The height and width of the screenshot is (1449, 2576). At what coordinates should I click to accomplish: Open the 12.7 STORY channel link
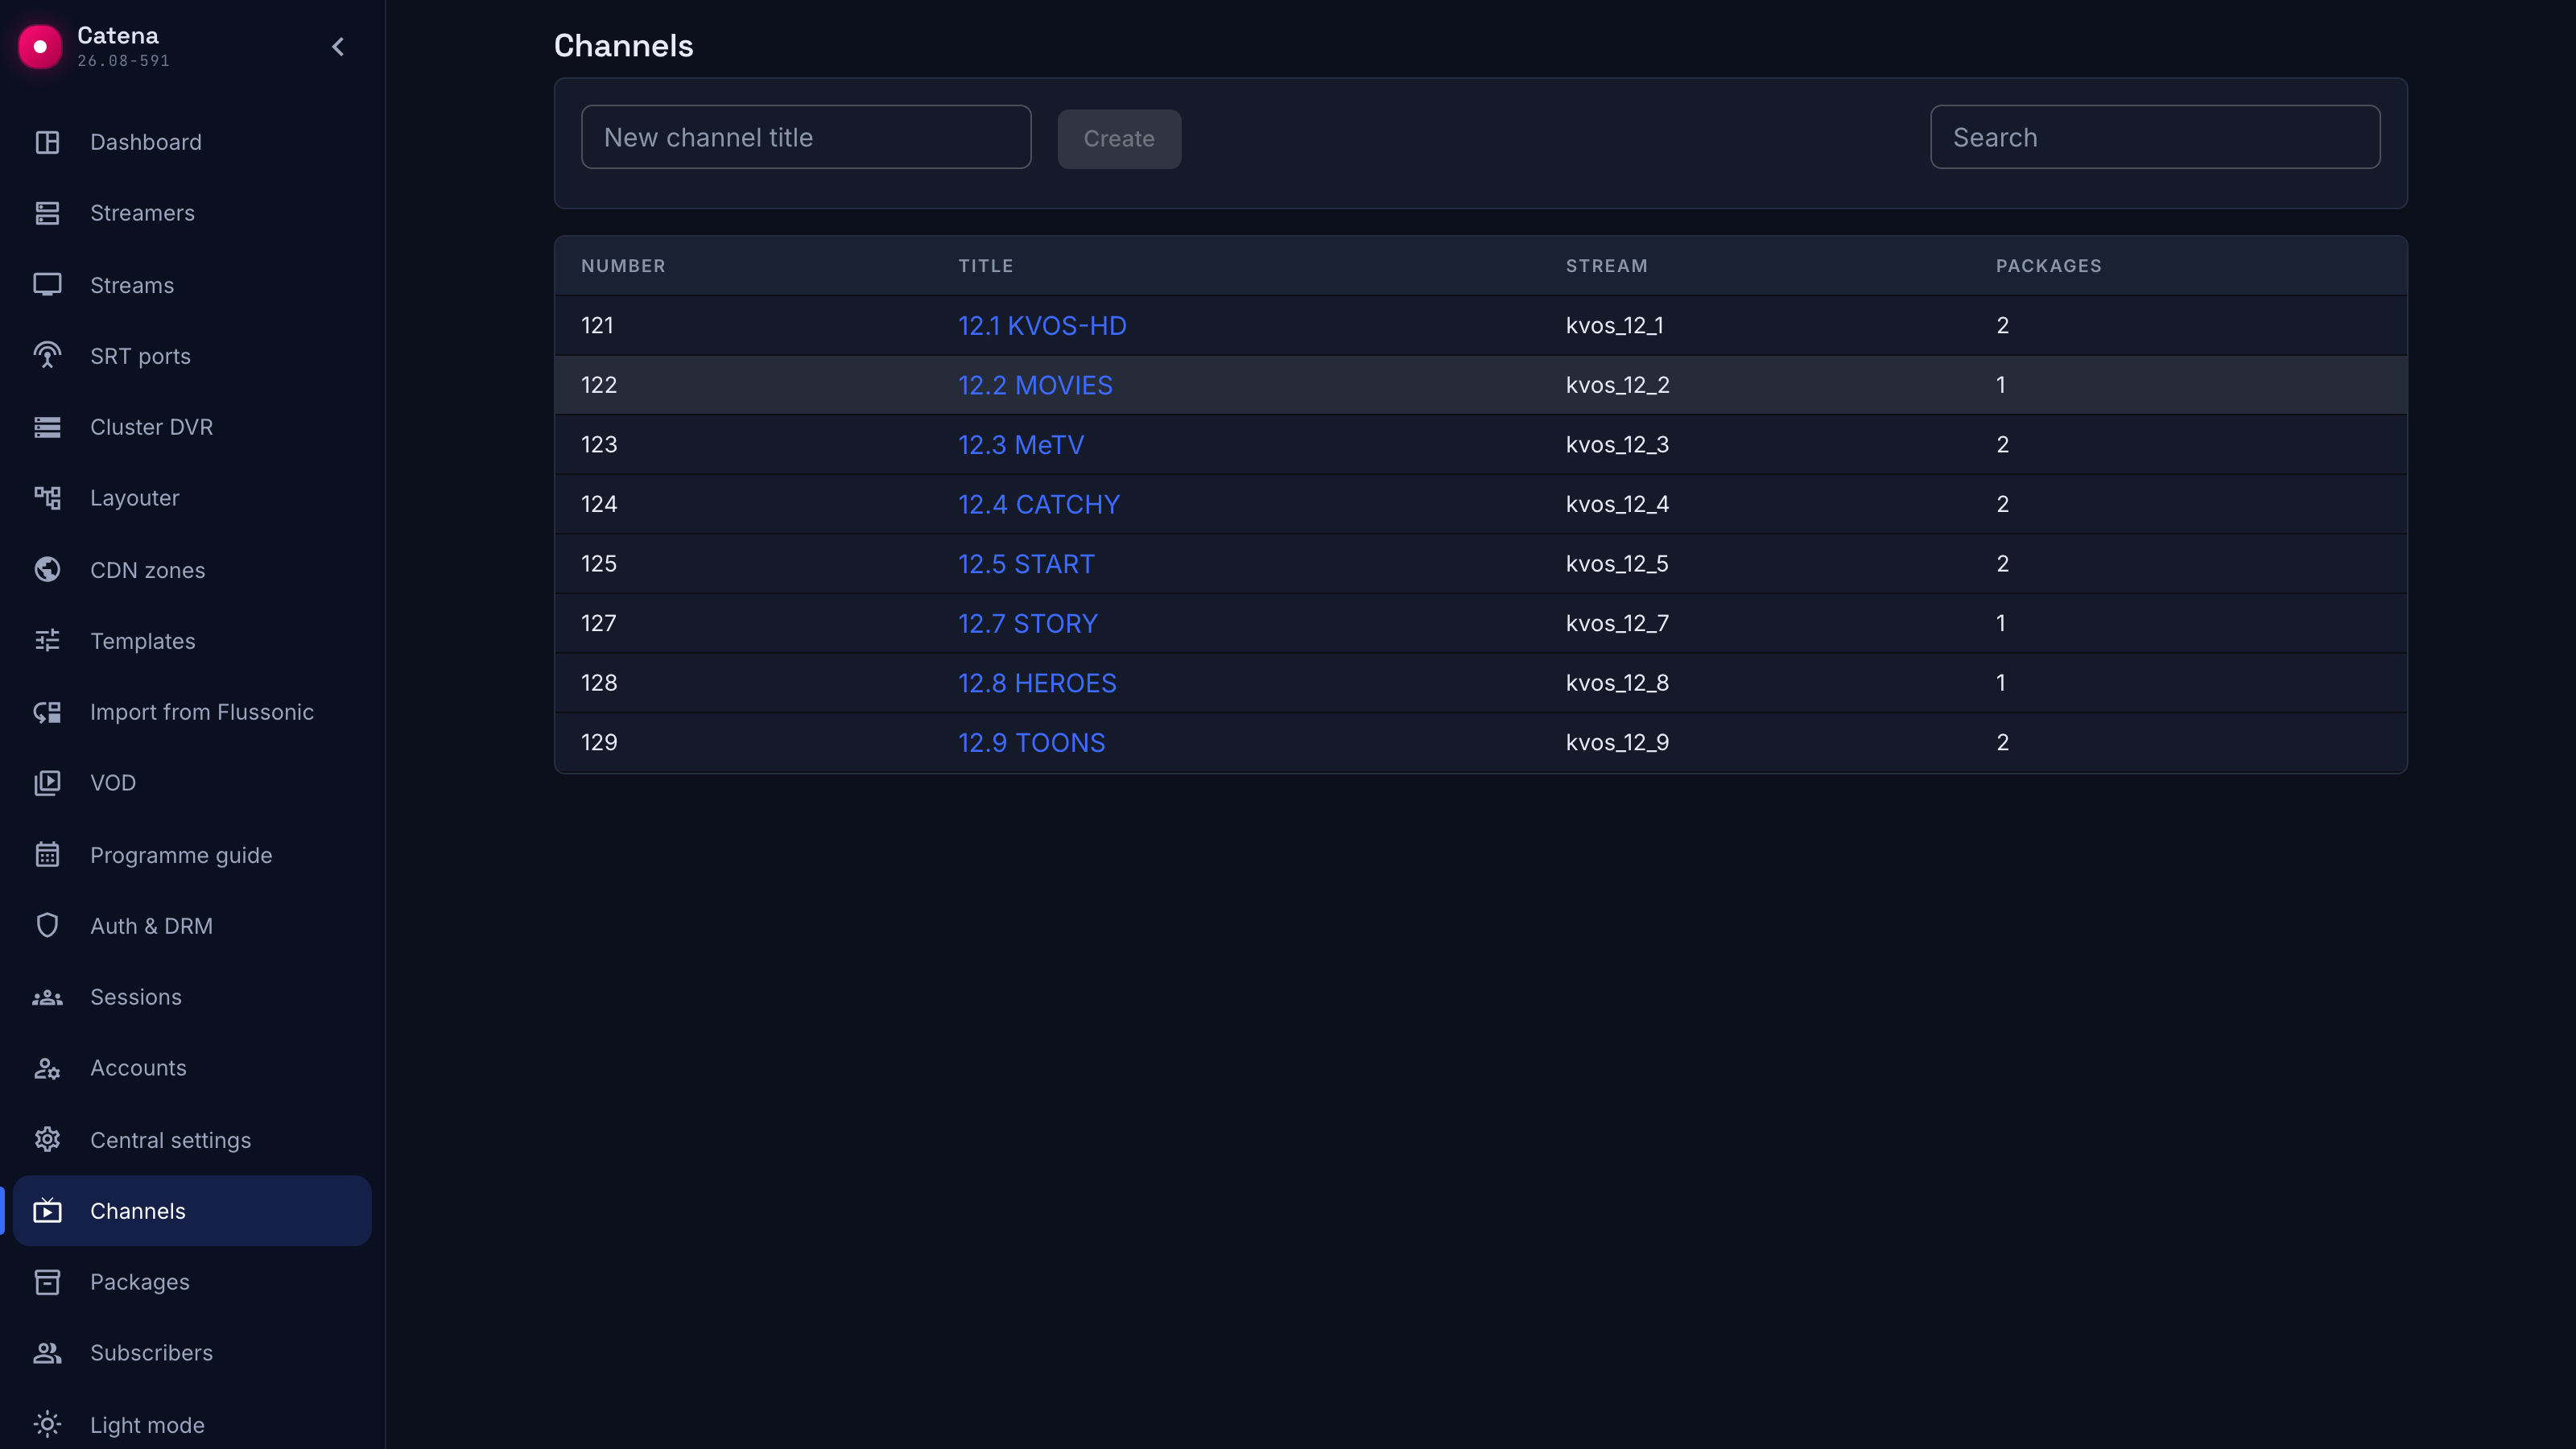pos(1028,624)
